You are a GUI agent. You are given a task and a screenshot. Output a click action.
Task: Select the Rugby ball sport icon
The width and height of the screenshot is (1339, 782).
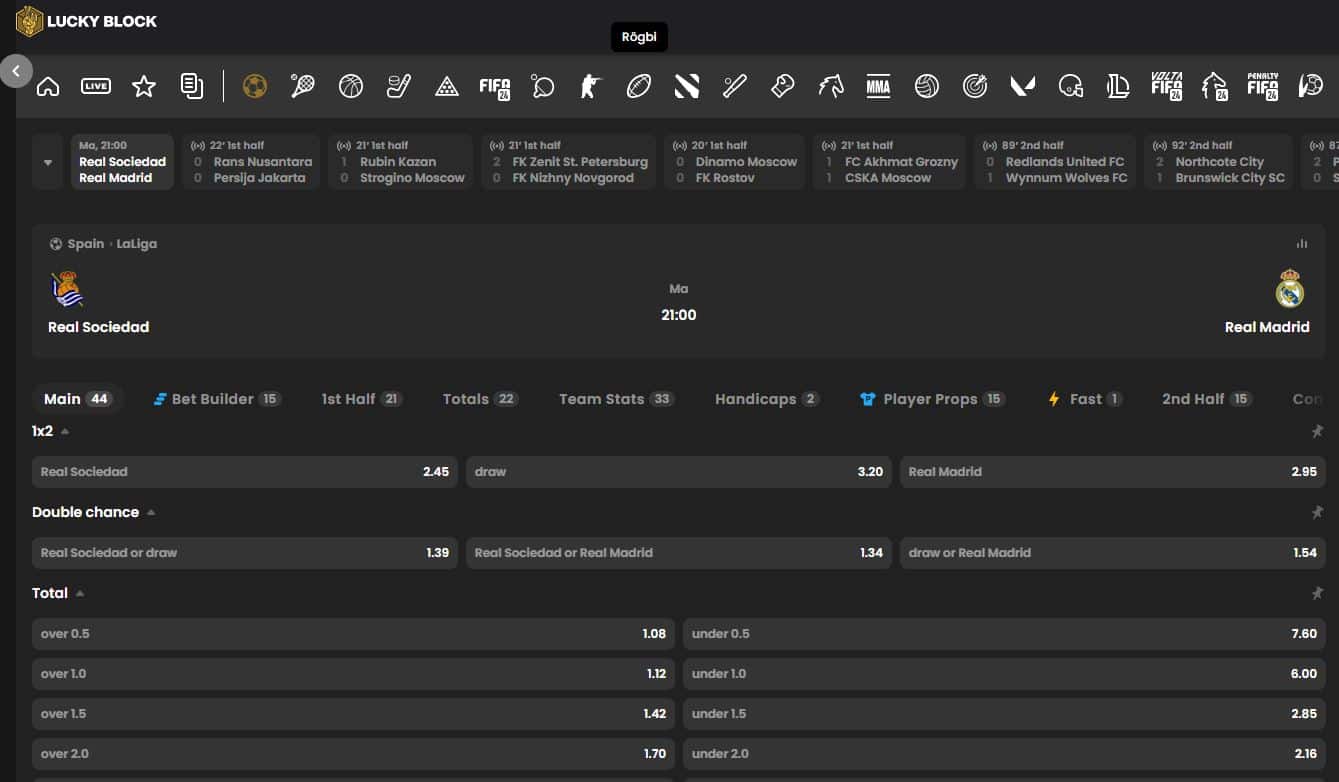click(639, 86)
